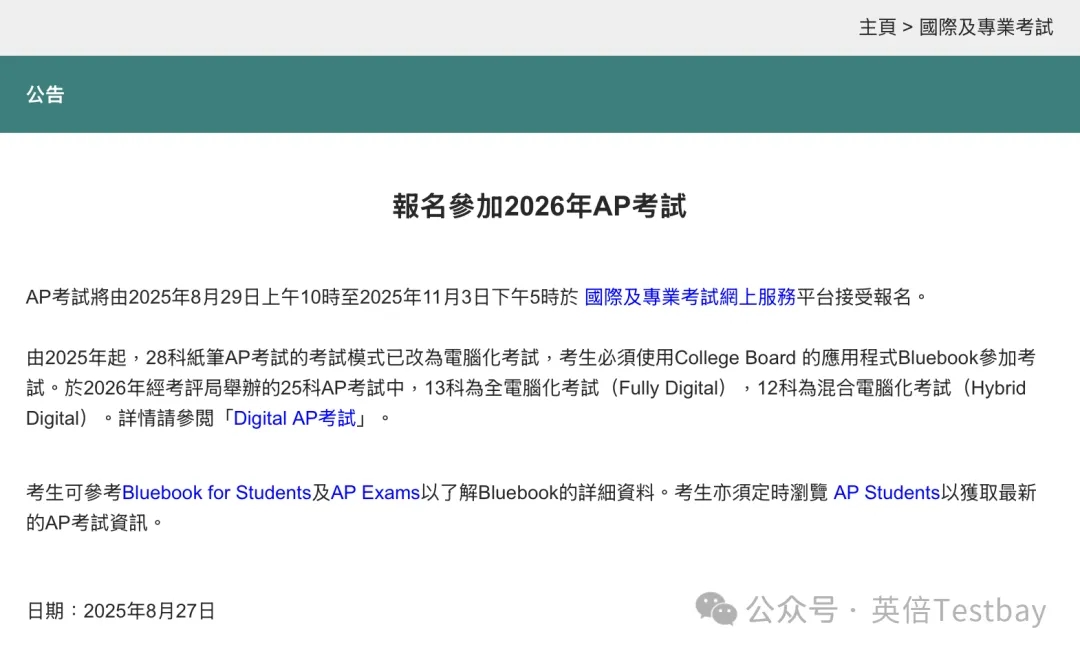Open the Bluebook for Students link
Image resolution: width=1080 pixels, height=654 pixels.
pos(218,492)
